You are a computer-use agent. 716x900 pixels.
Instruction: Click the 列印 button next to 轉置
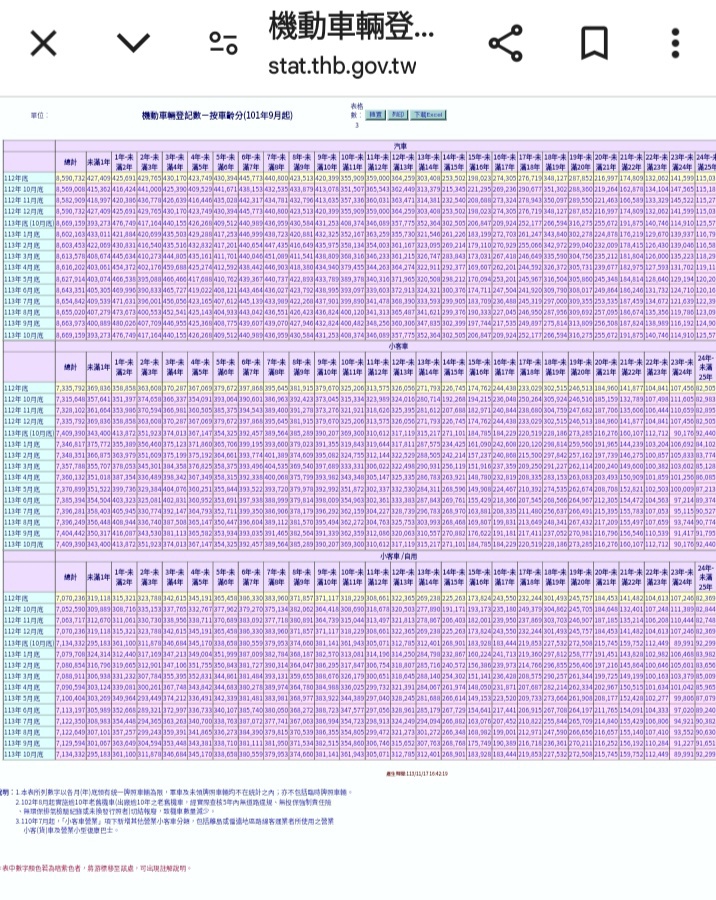coord(398,115)
